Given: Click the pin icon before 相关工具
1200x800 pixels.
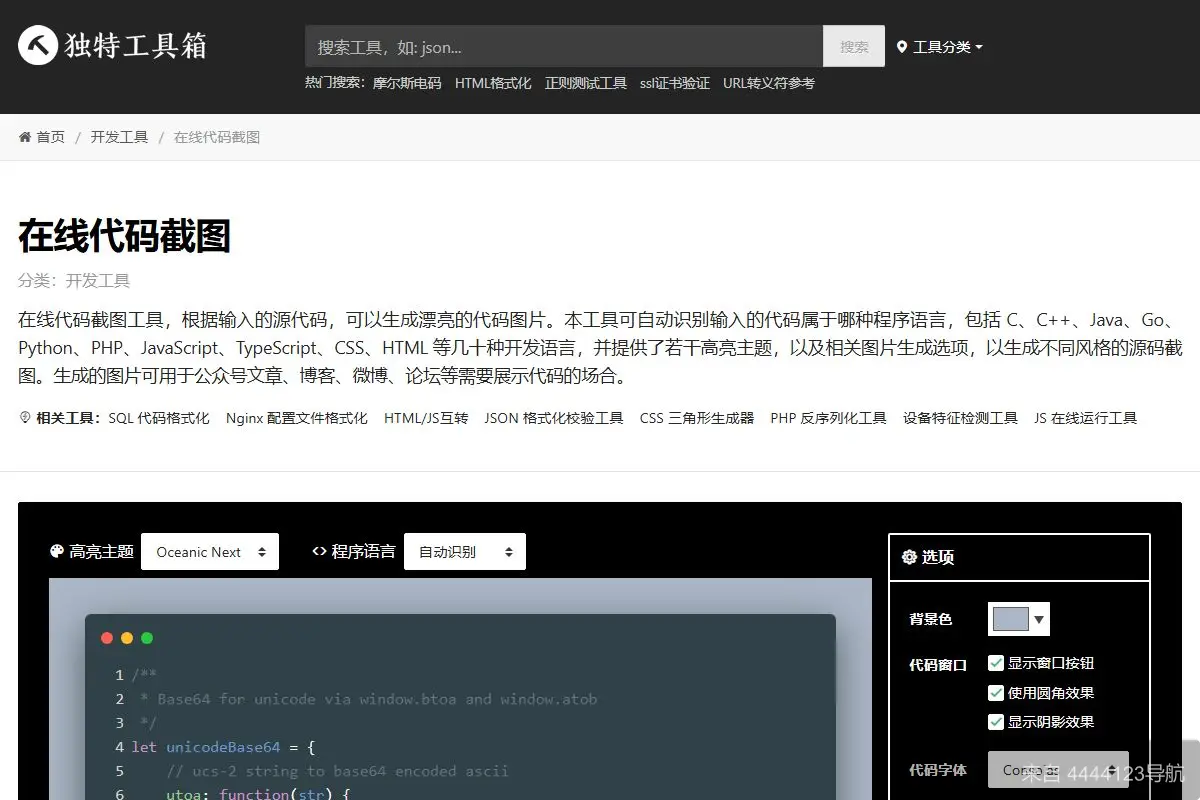Looking at the screenshot, I should click(x=24, y=417).
